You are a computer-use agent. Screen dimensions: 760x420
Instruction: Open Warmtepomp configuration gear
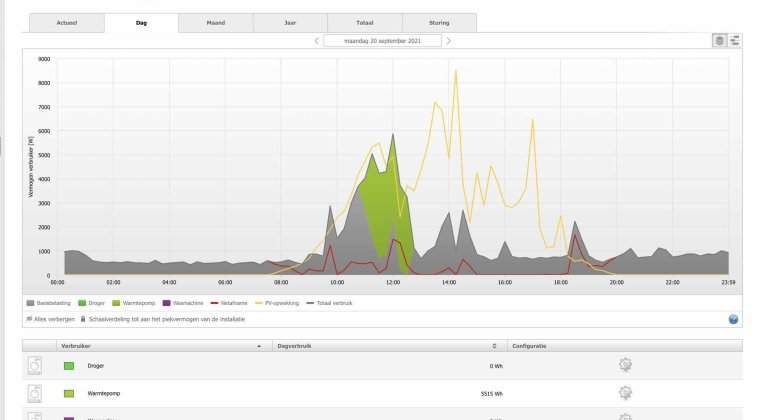(x=625, y=393)
